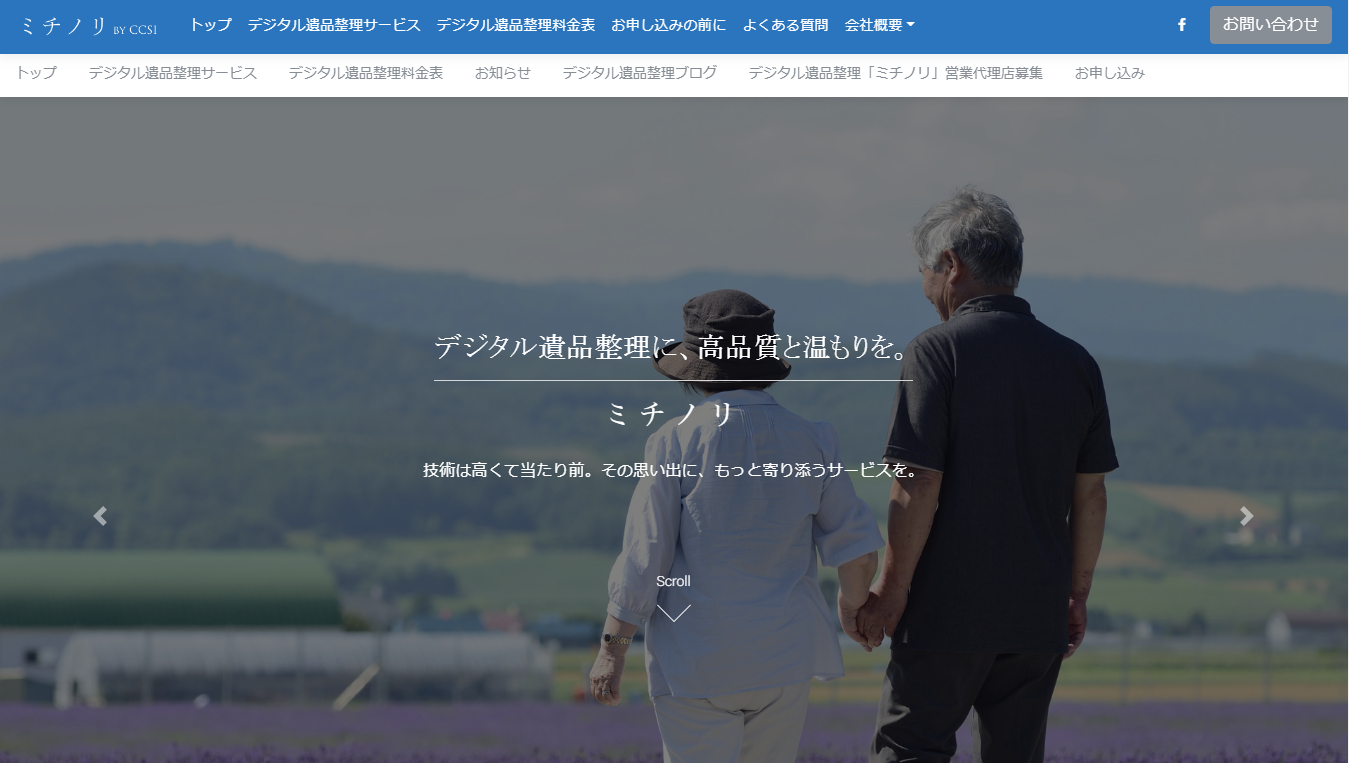1349x763 pixels.
Task: Go to the previous carousel slide
Action: pos(100,516)
